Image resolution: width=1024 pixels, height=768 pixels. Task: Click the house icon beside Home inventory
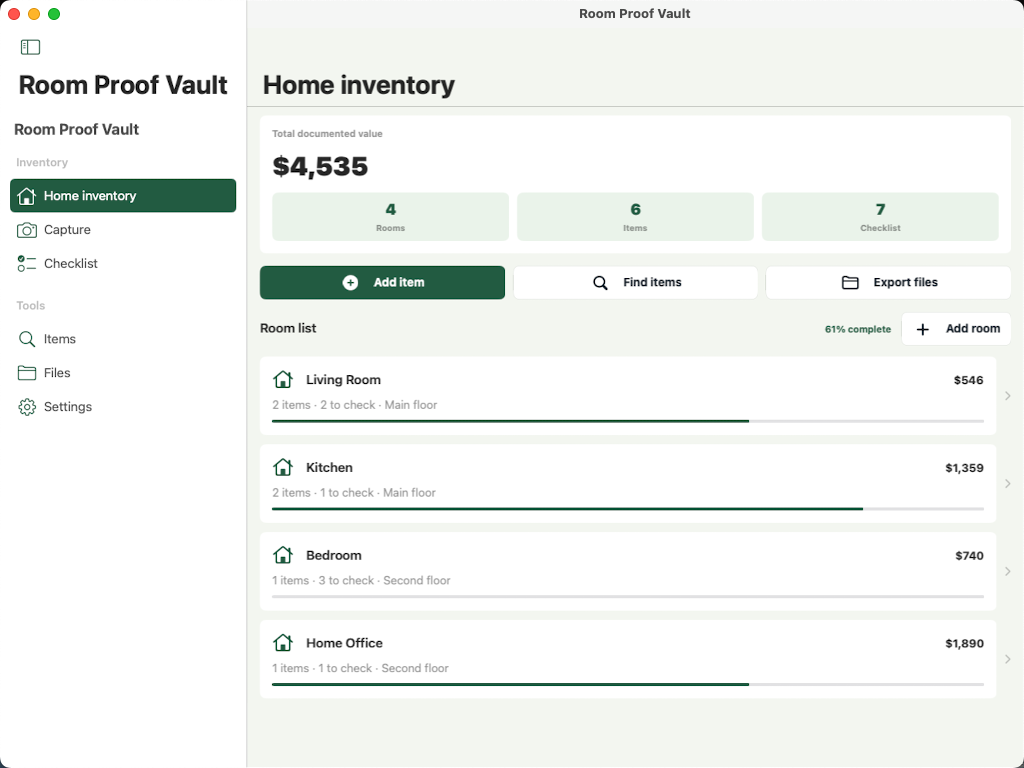coord(26,196)
